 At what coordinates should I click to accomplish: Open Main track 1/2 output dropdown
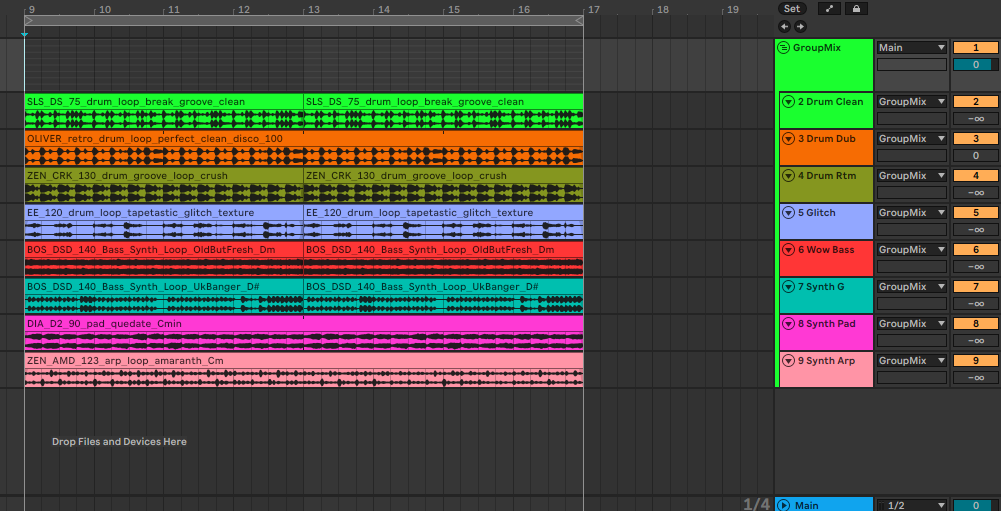[912, 505]
